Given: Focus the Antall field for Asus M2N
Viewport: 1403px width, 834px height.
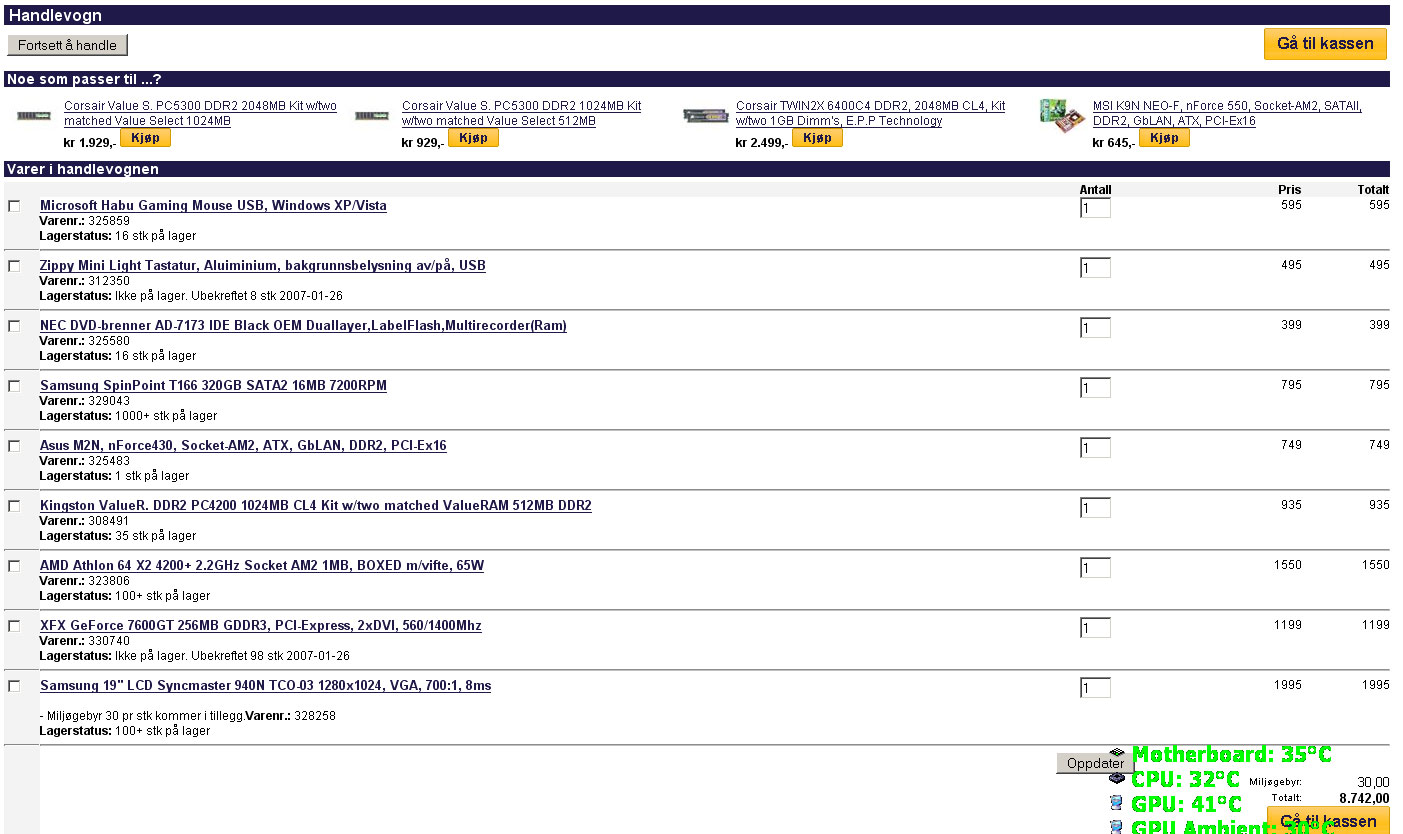Looking at the screenshot, I should click(1095, 448).
